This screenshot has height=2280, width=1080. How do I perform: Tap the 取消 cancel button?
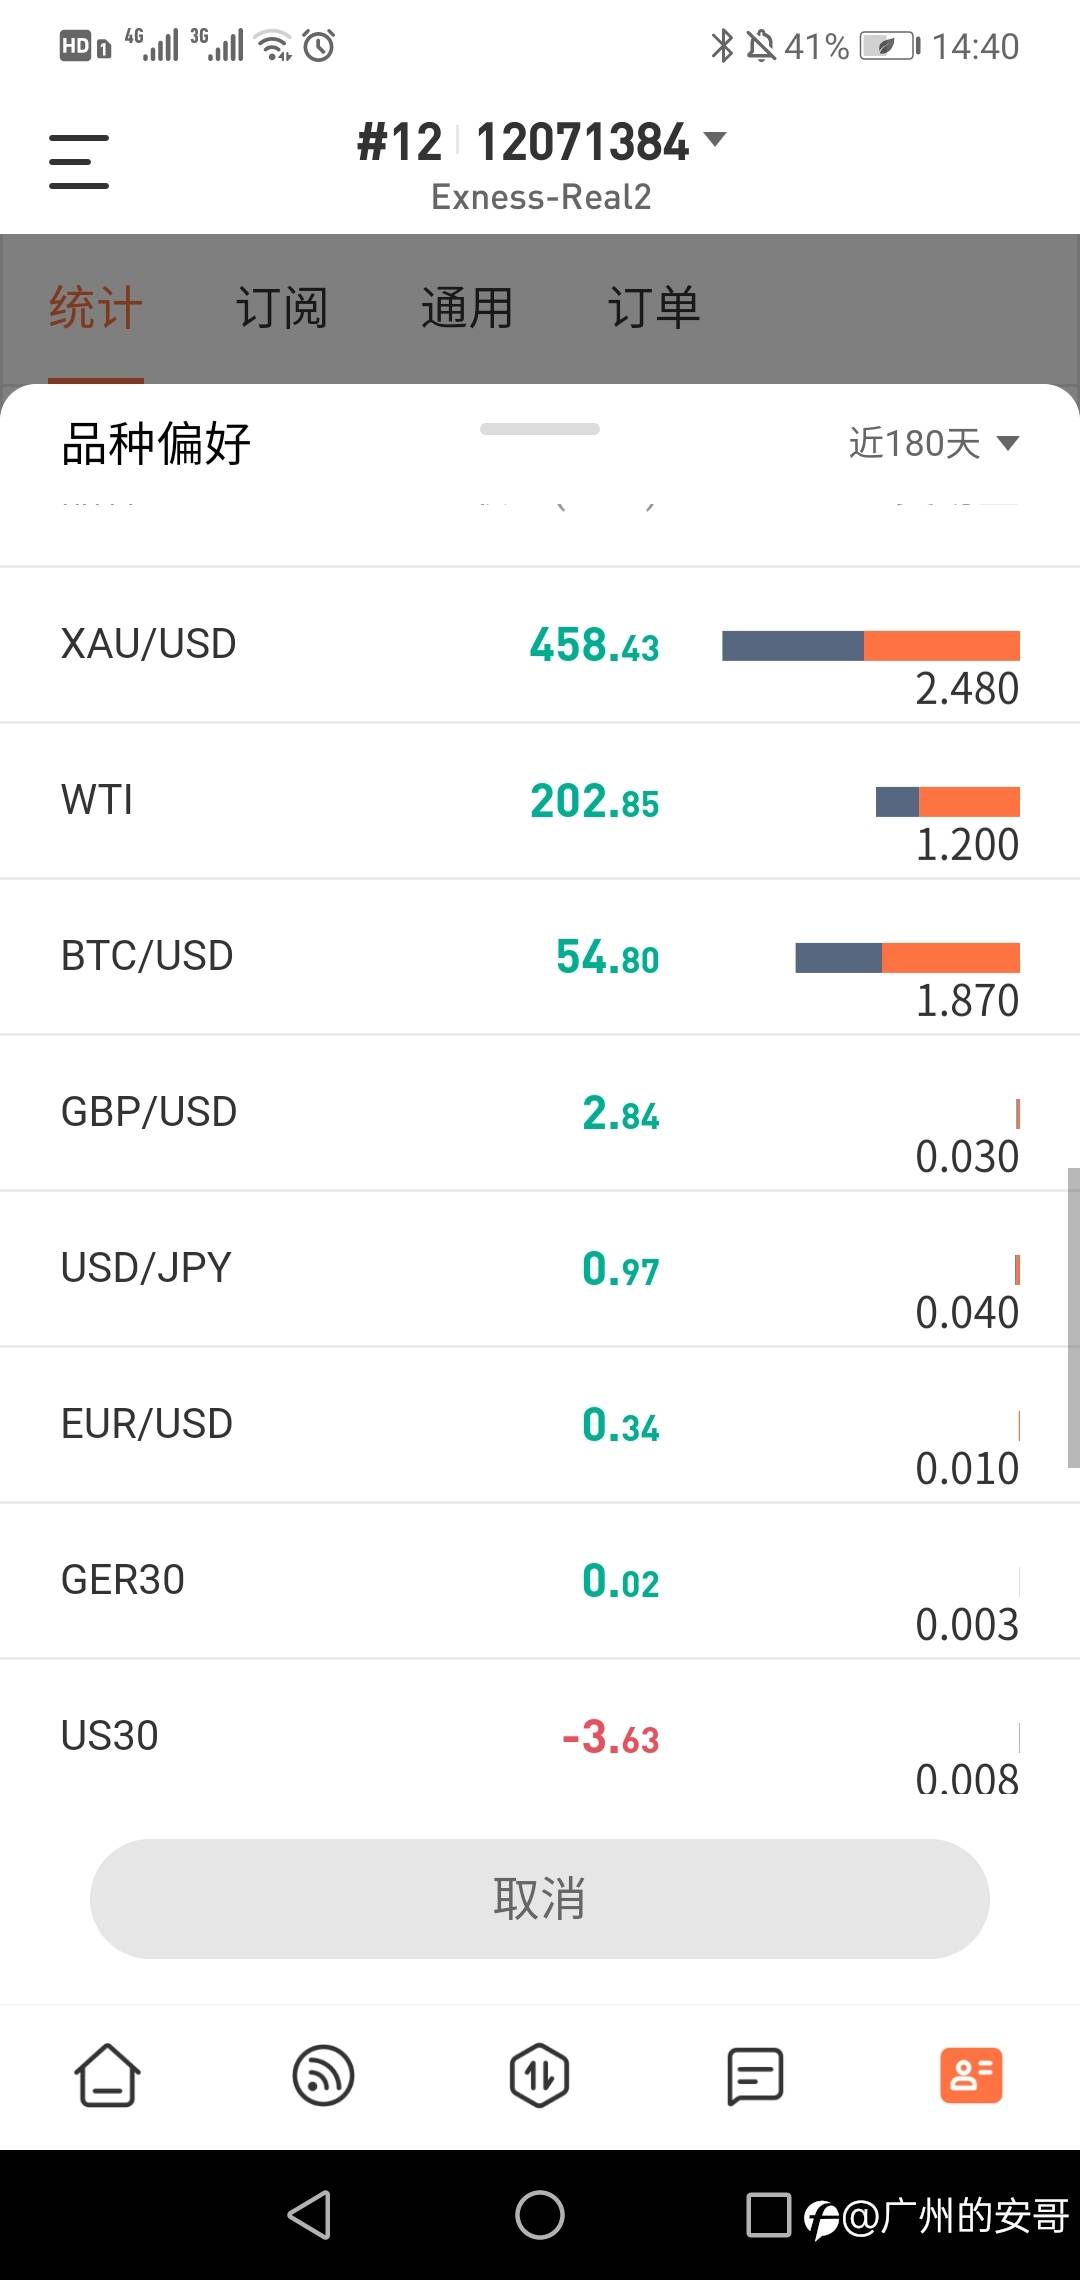coord(540,1898)
